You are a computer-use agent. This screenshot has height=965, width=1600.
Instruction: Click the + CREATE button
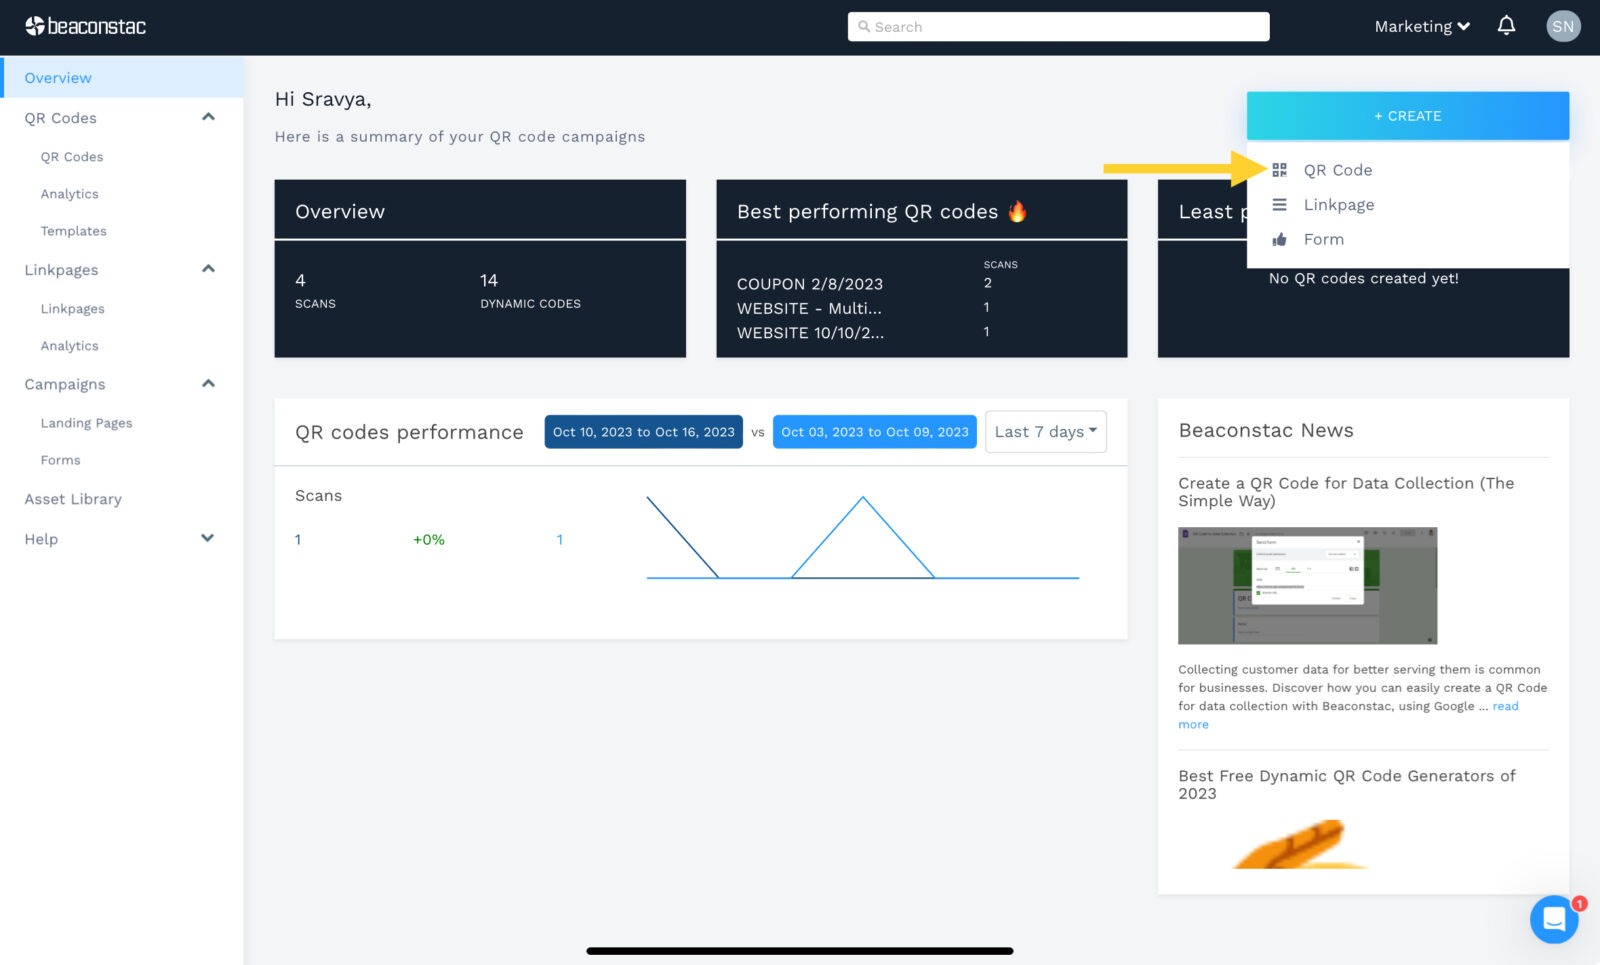(x=1407, y=116)
